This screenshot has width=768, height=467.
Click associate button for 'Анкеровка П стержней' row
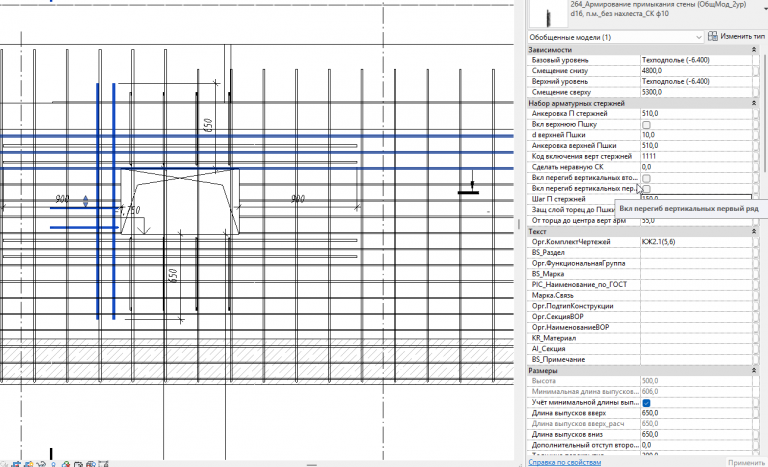756,114
